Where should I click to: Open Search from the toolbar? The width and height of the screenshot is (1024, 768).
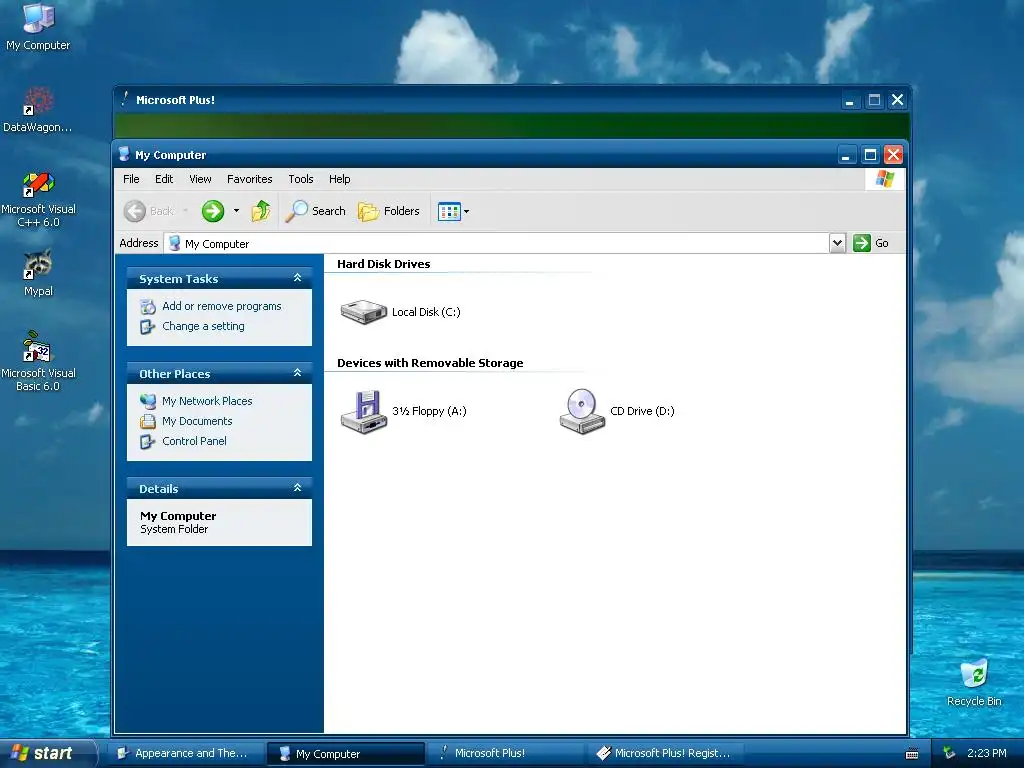click(315, 211)
